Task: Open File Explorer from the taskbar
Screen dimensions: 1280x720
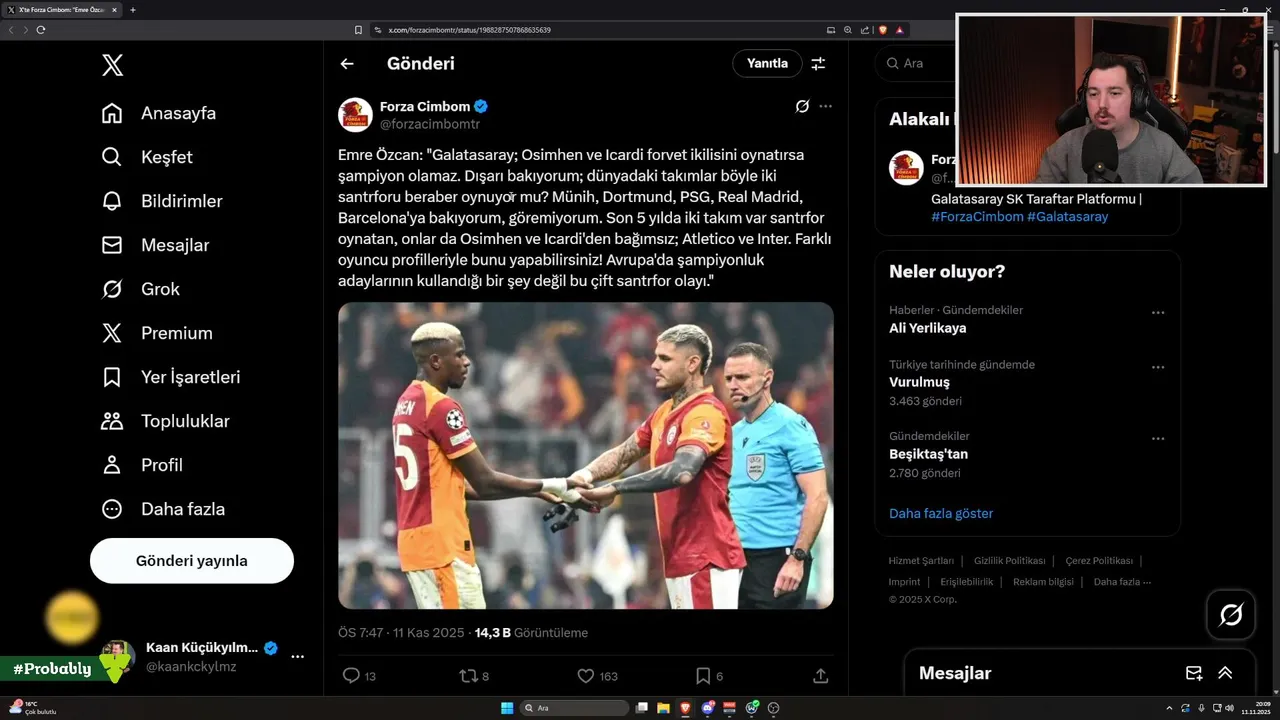Action: (x=664, y=708)
